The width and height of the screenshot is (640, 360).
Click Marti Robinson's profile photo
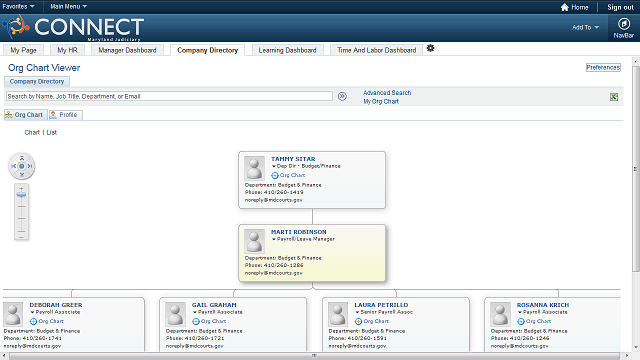click(x=254, y=241)
